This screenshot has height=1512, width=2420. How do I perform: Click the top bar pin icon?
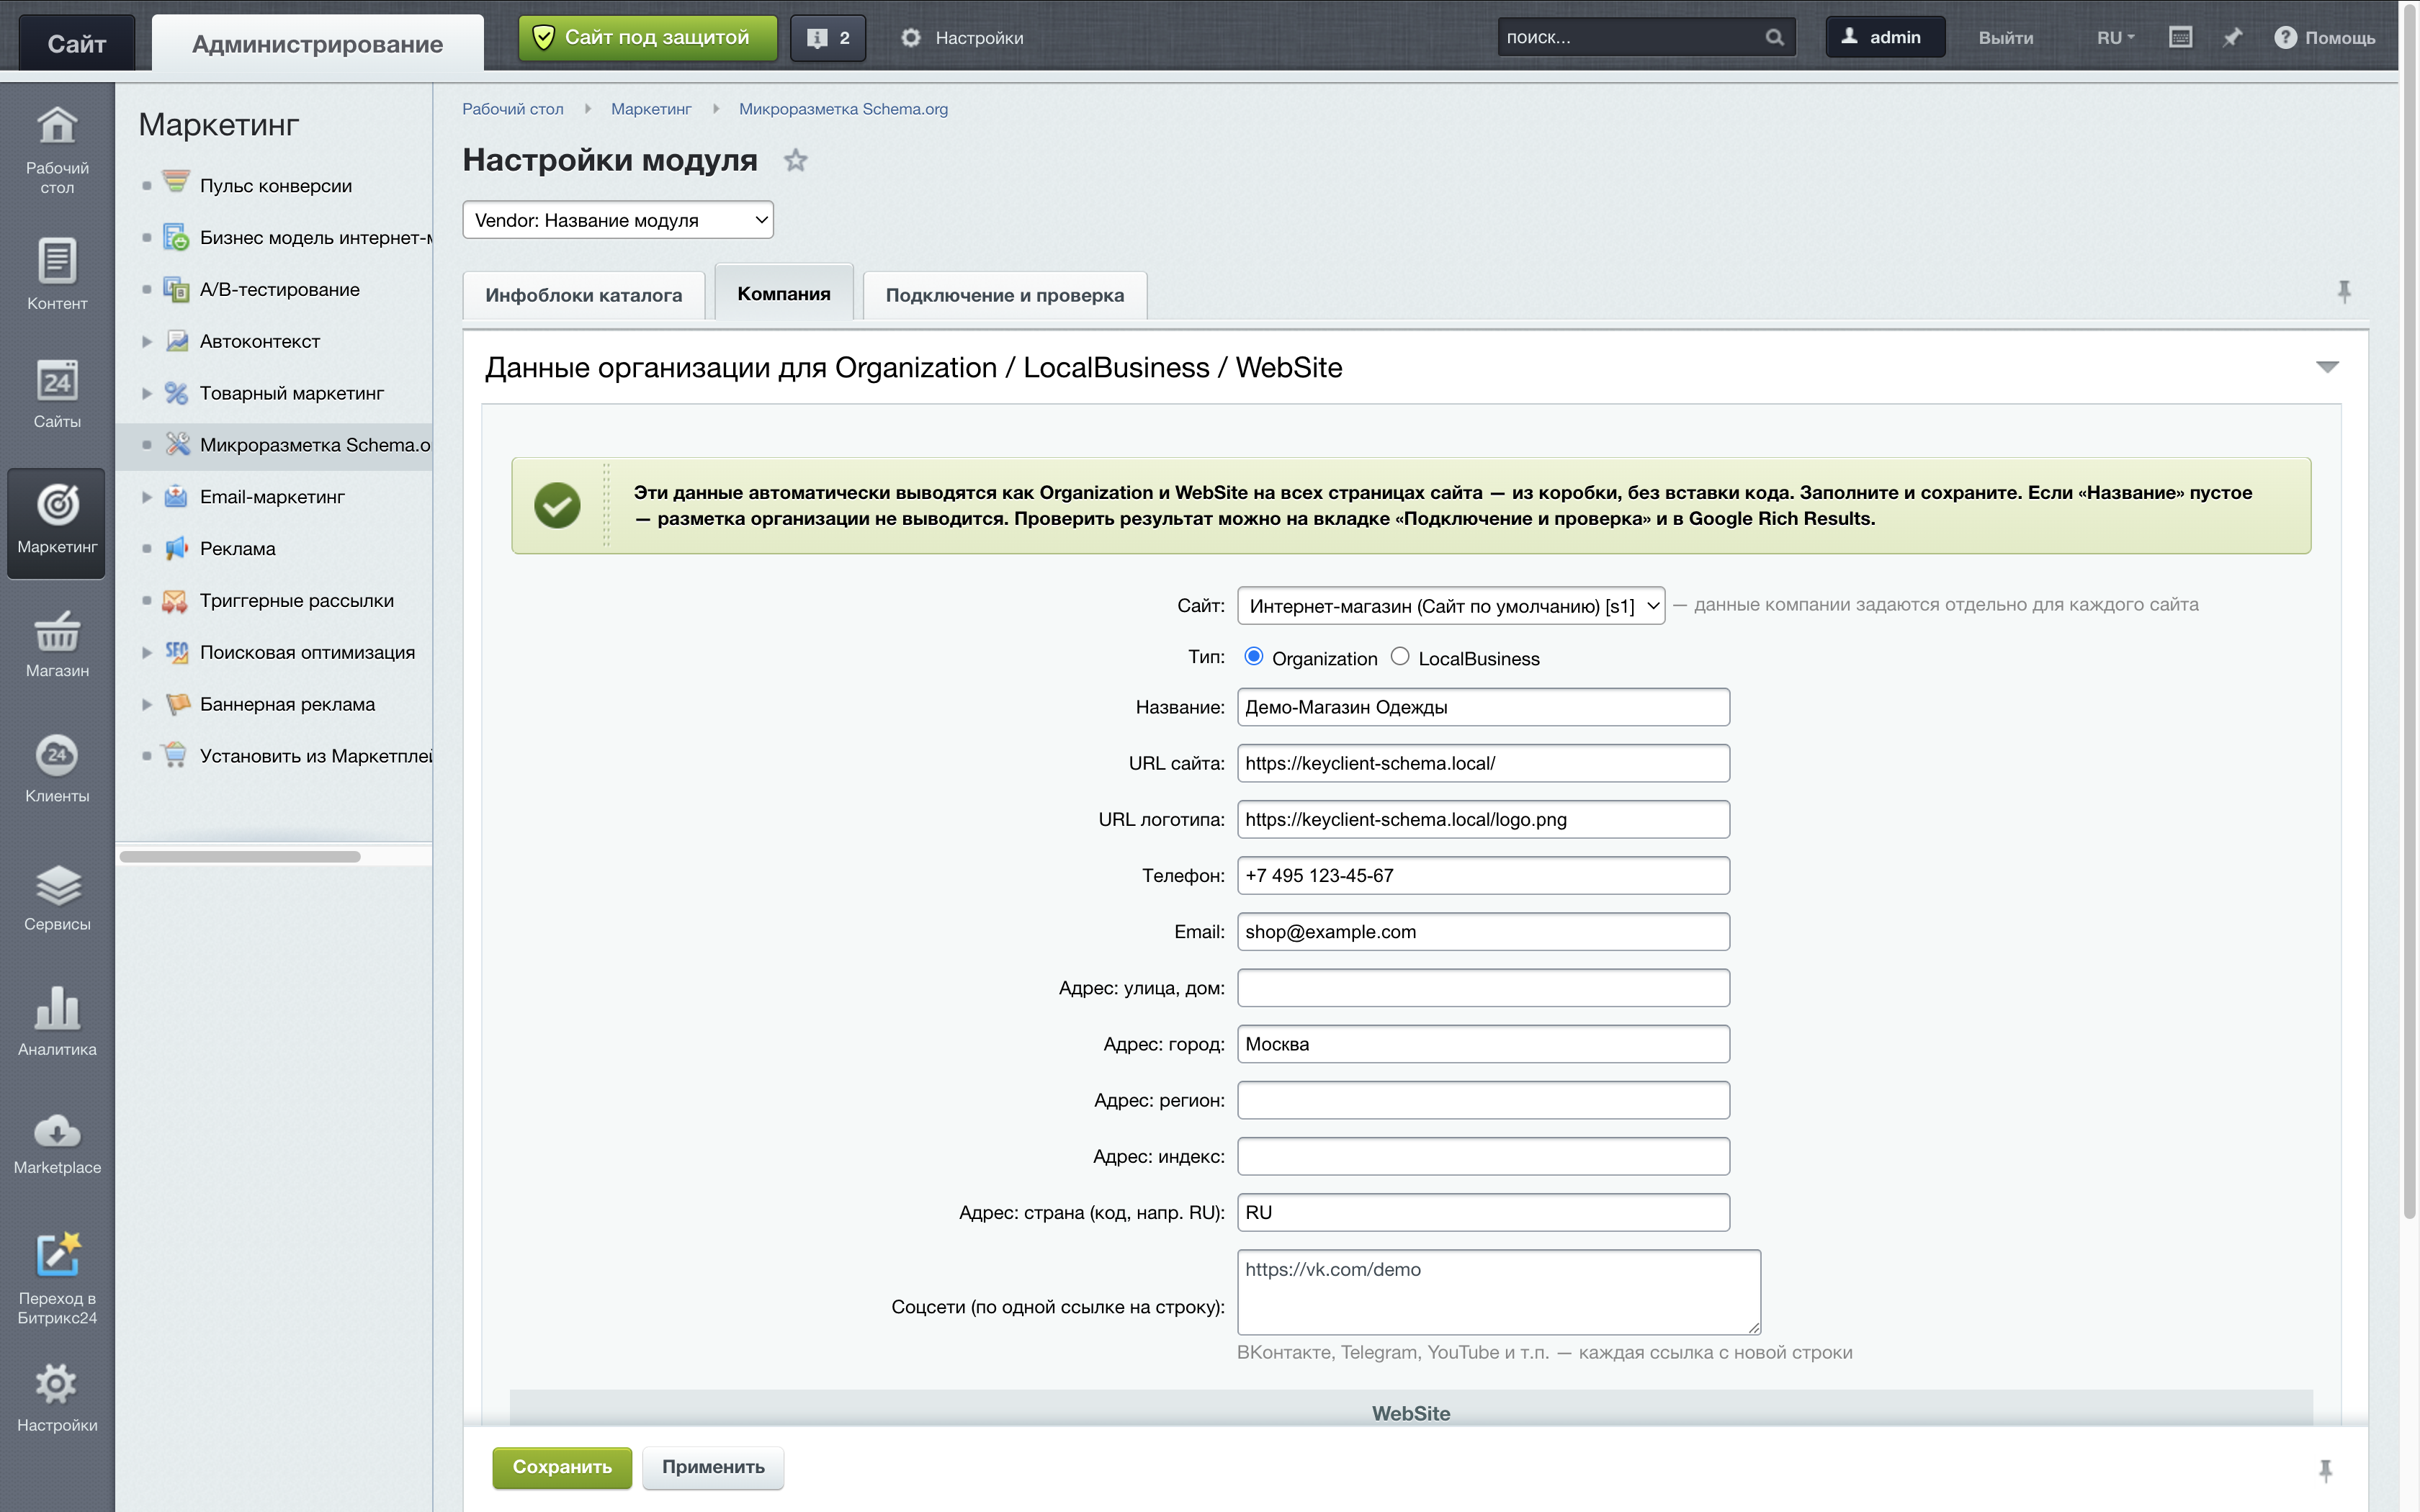coord(2232,37)
